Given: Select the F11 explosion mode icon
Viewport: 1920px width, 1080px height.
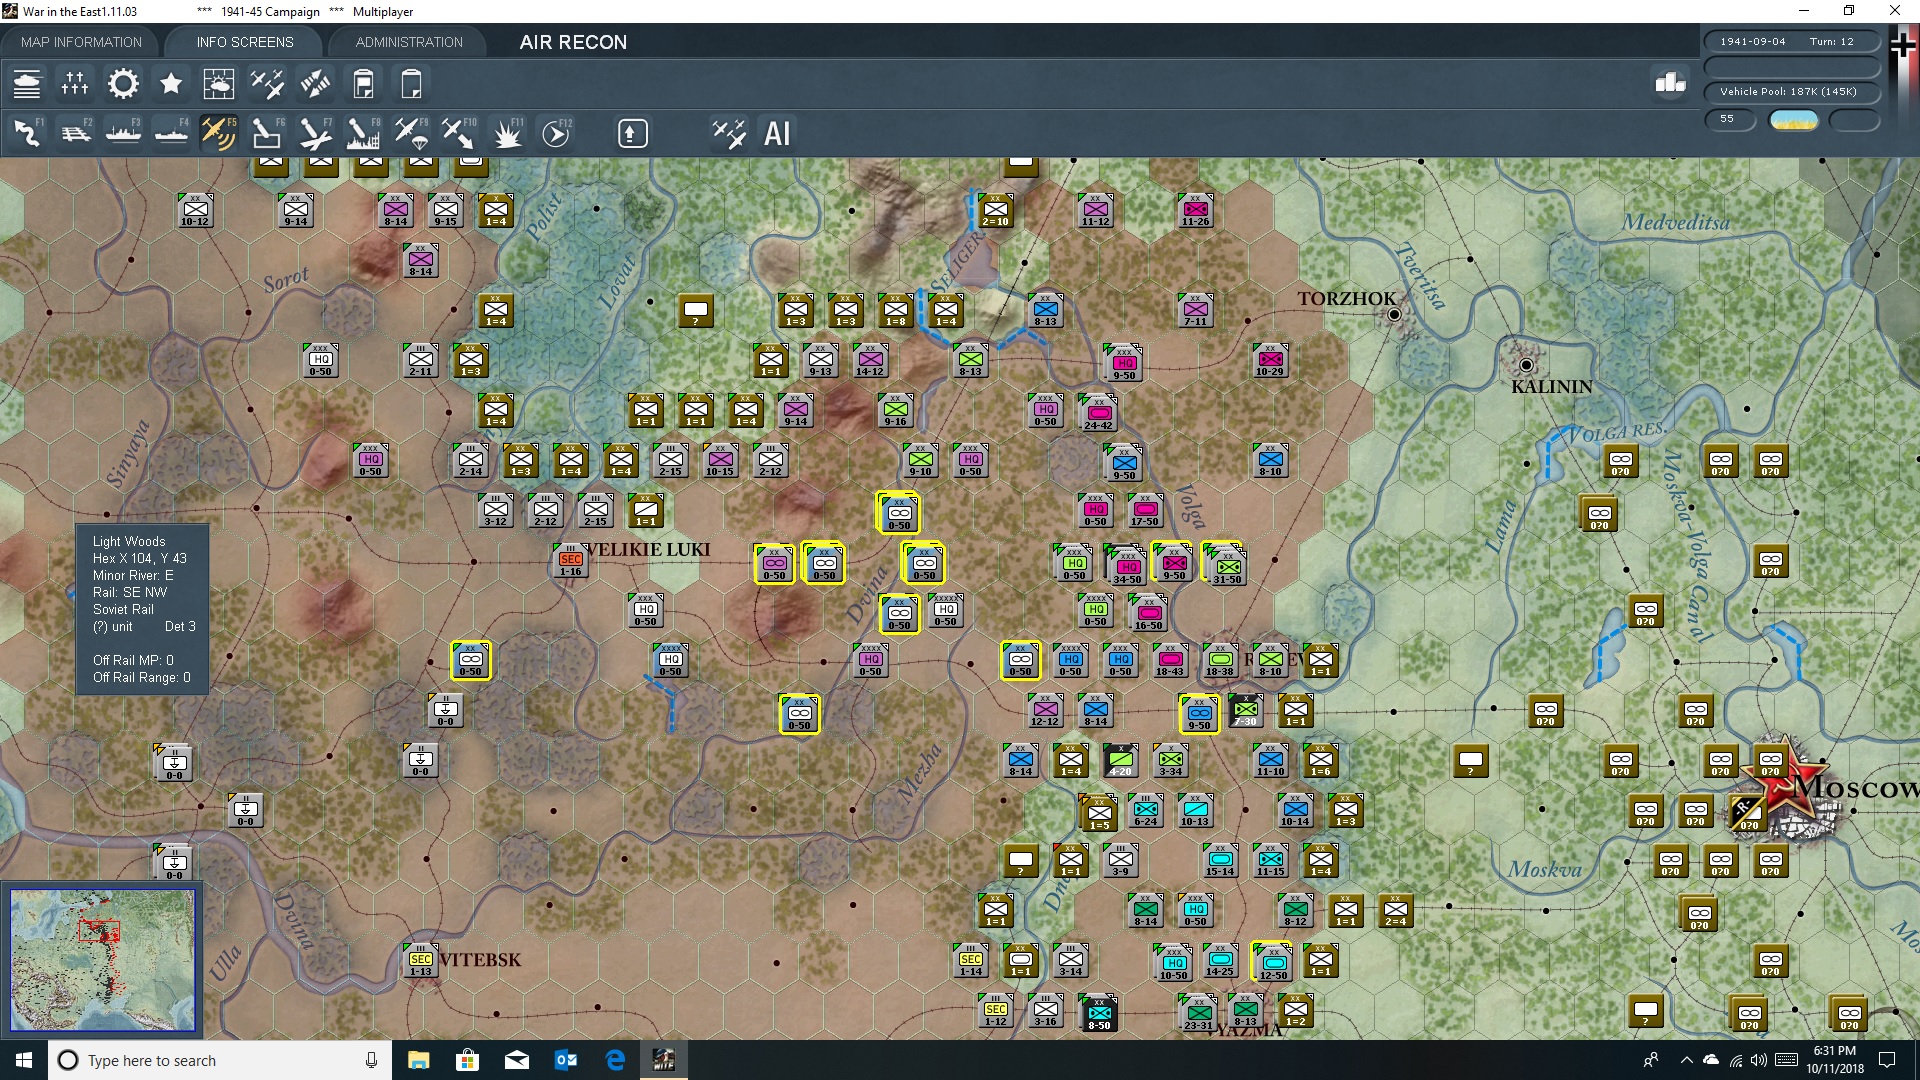Looking at the screenshot, I should 507,133.
